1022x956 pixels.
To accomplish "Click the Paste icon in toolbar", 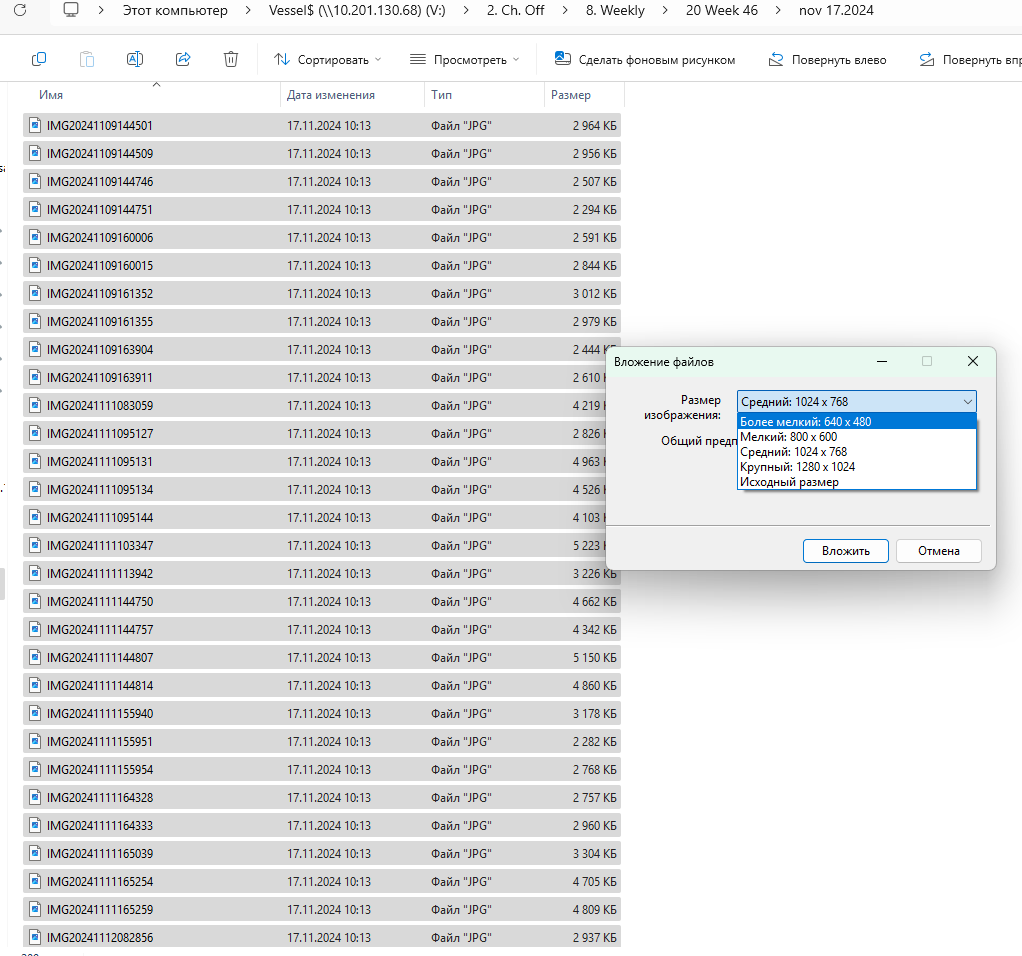I will pos(87,59).
